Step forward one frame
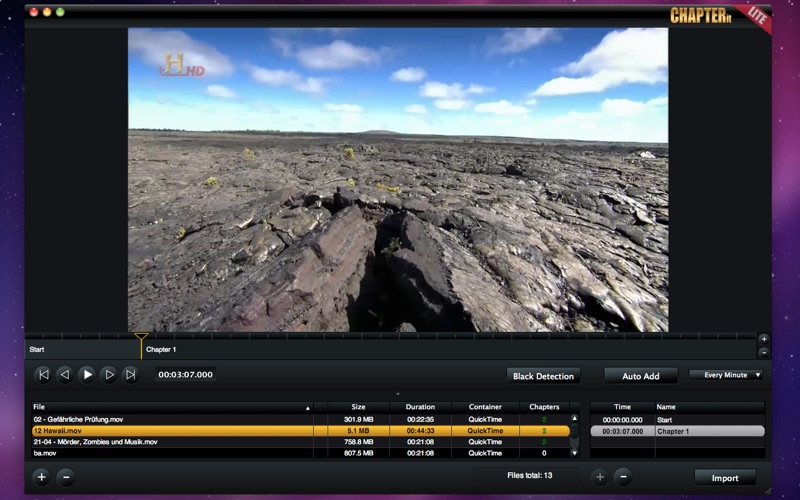The width and height of the screenshot is (800, 500). pos(109,375)
